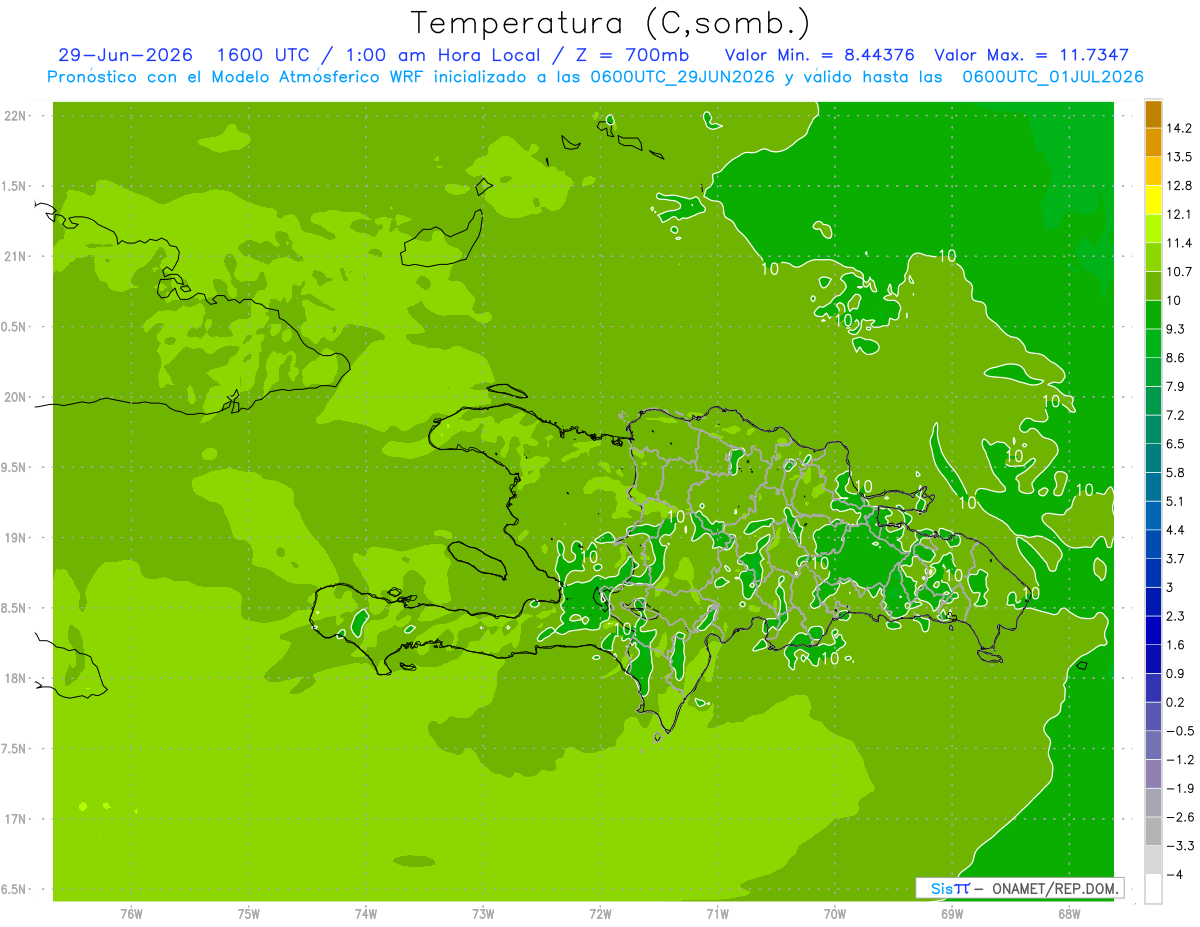
Task: Click the 69W longitude axis label
Action: [952, 913]
